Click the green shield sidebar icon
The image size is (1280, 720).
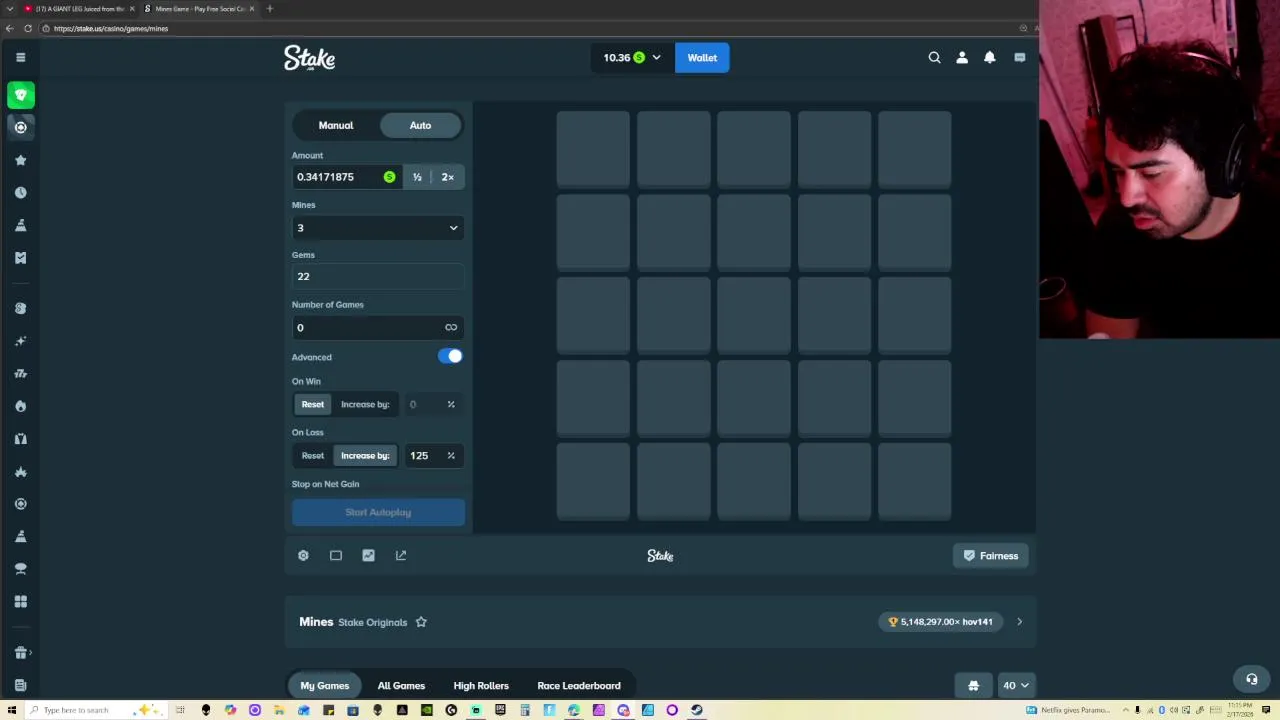(x=20, y=95)
